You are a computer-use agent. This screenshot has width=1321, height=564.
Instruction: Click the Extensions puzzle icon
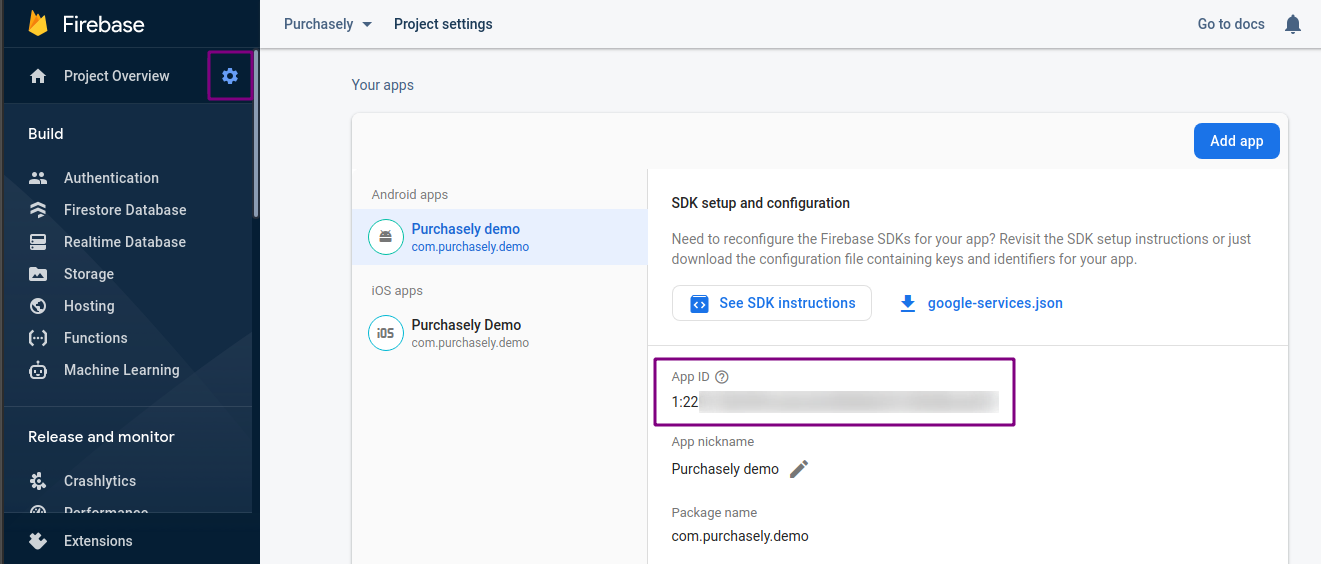pyautogui.click(x=38, y=541)
